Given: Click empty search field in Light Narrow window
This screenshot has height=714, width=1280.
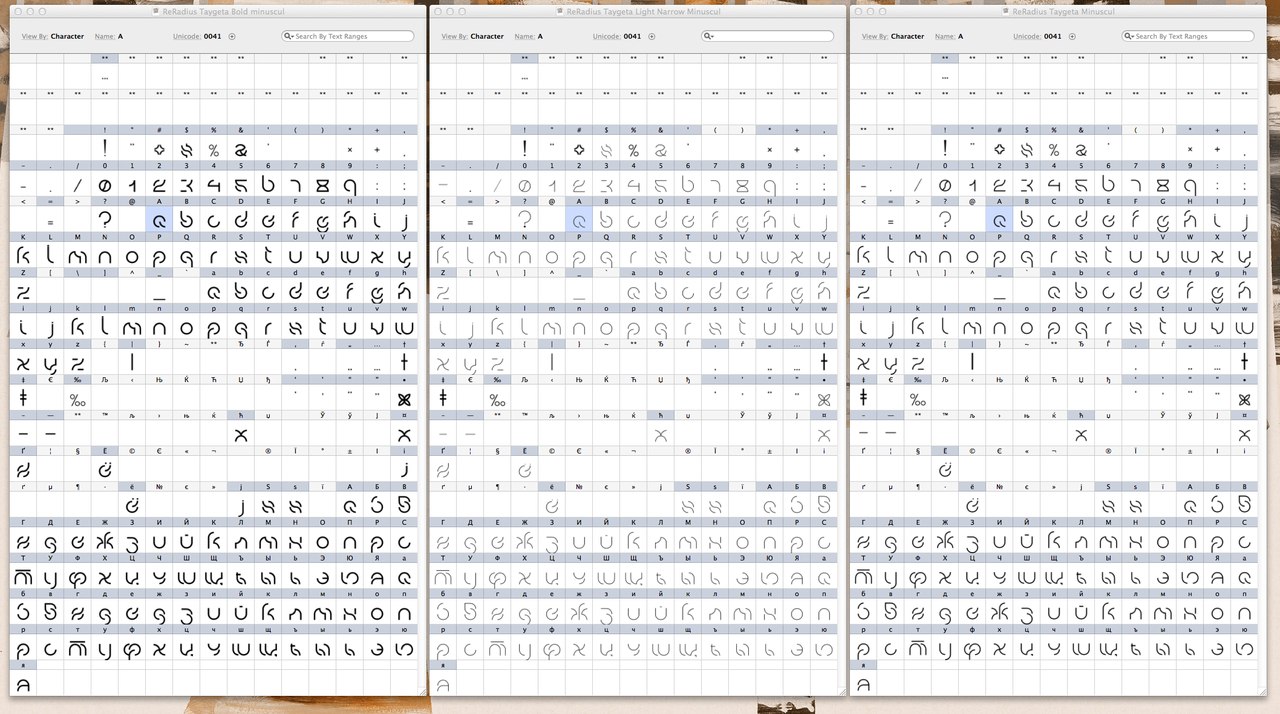Looking at the screenshot, I should [x=772, y=36].
